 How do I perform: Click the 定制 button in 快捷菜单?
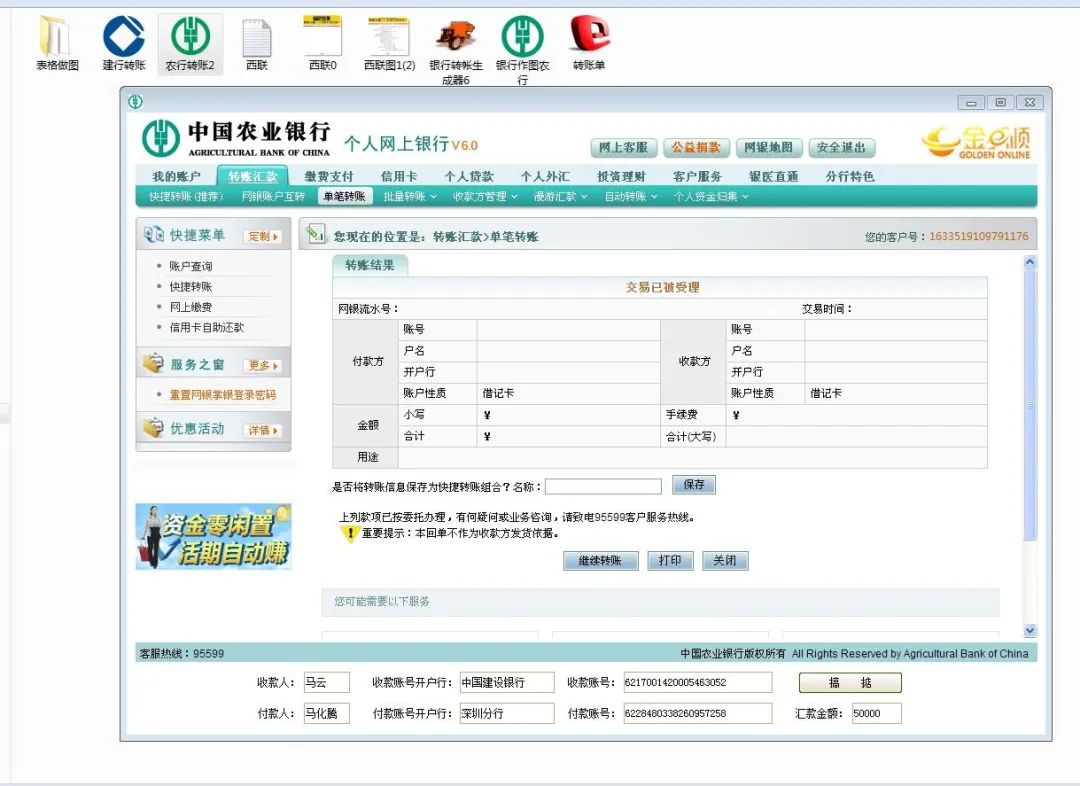262,236
